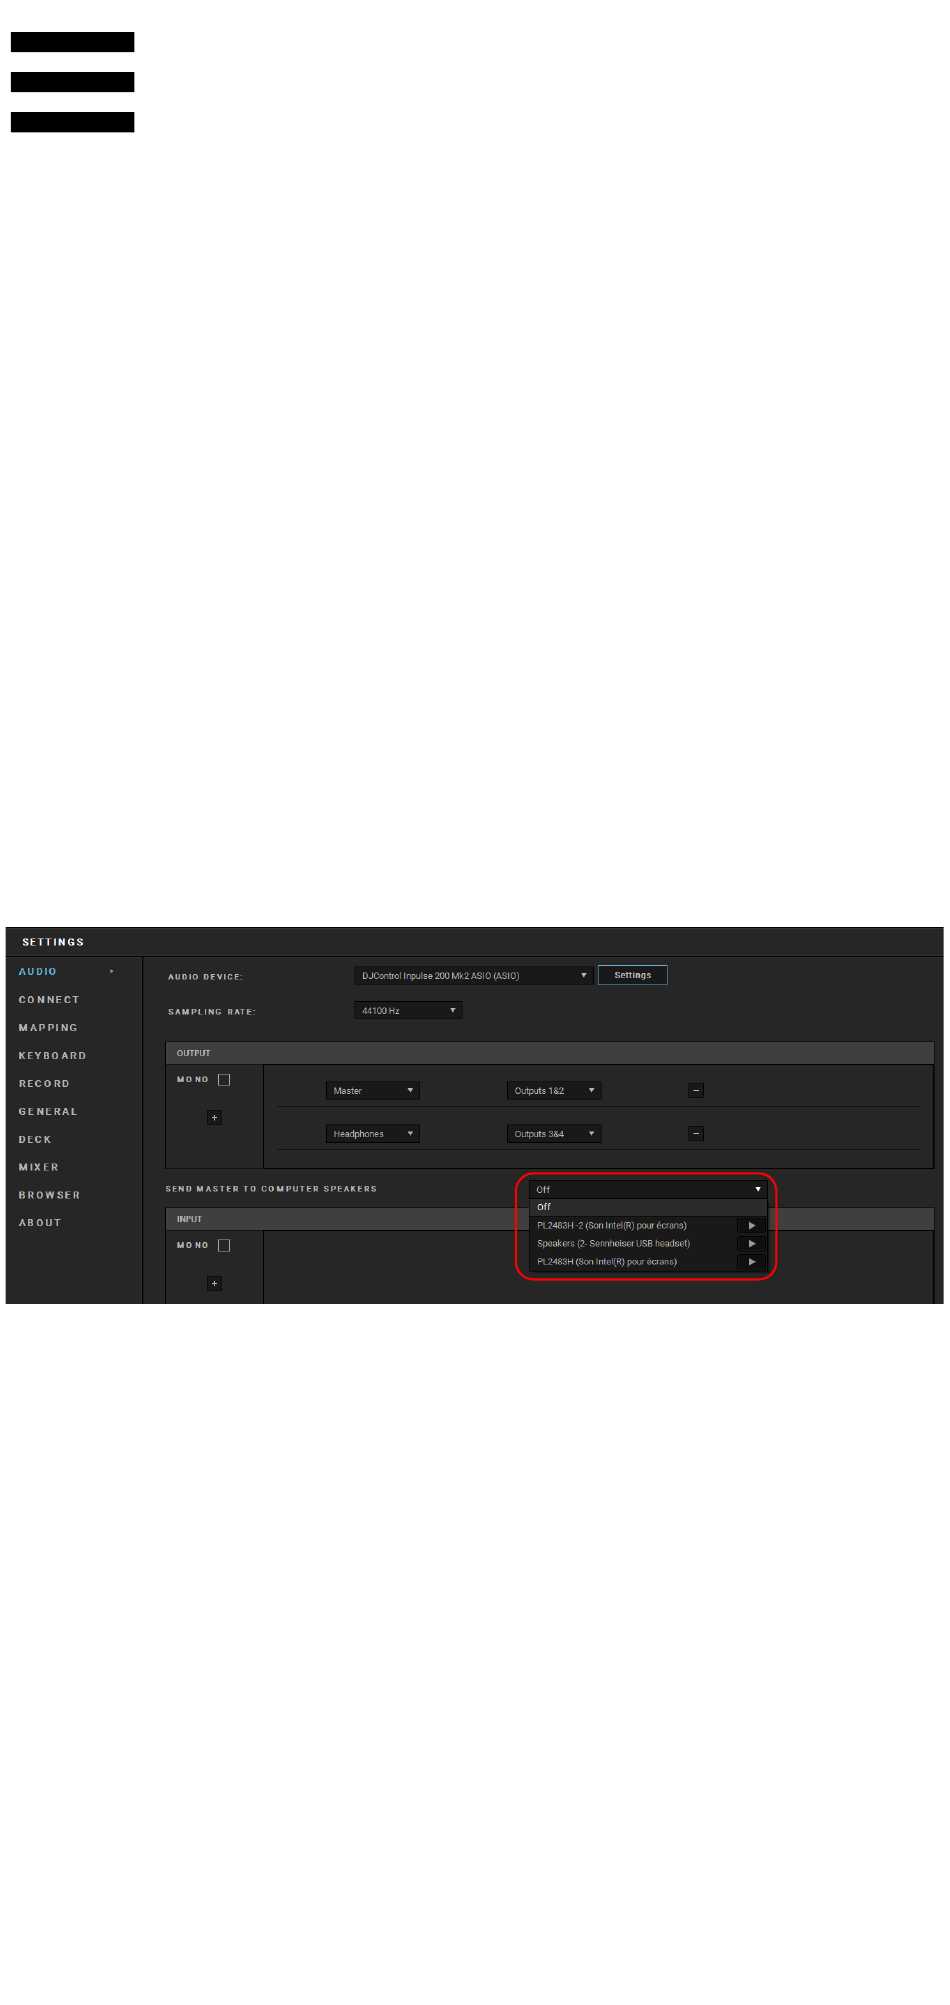This screenshot has width=950, height=2005.
Task: Click the audio device Settings button
Action: tap(632, 975)
